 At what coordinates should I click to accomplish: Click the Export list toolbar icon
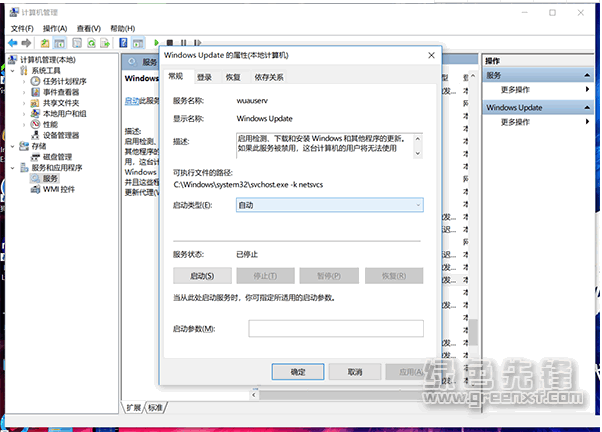point(105,43)
